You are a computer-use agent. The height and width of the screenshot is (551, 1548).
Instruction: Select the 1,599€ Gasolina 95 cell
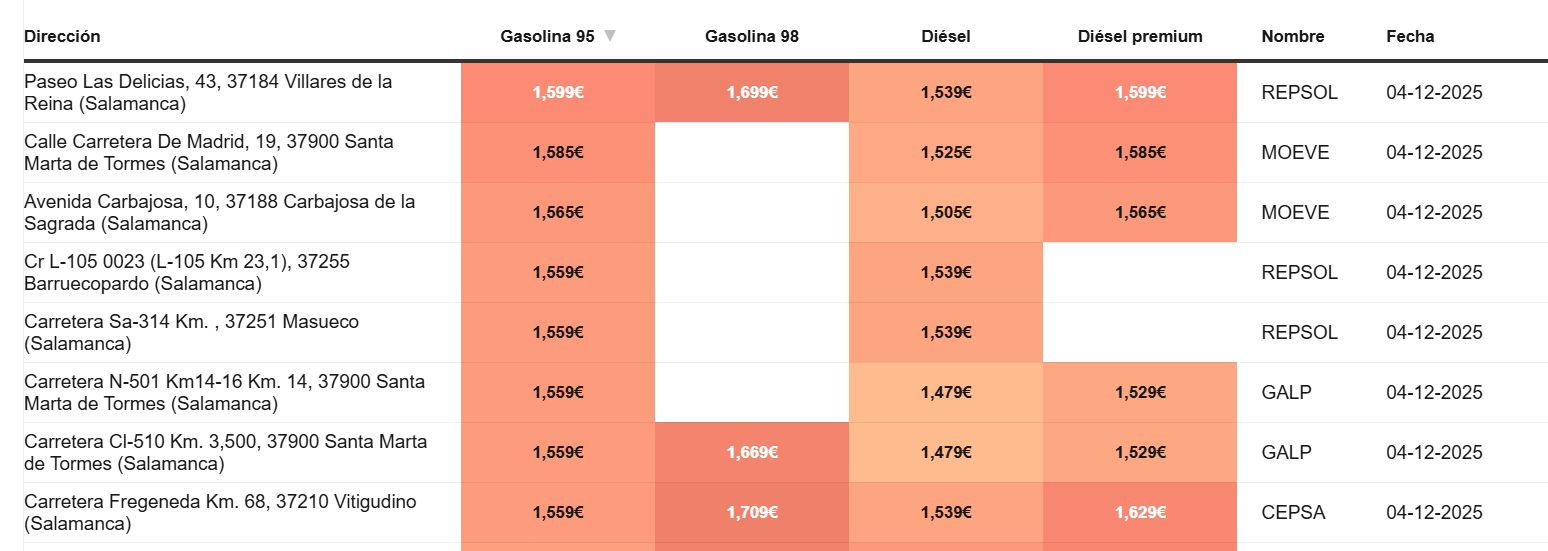[x=558, y=93]
